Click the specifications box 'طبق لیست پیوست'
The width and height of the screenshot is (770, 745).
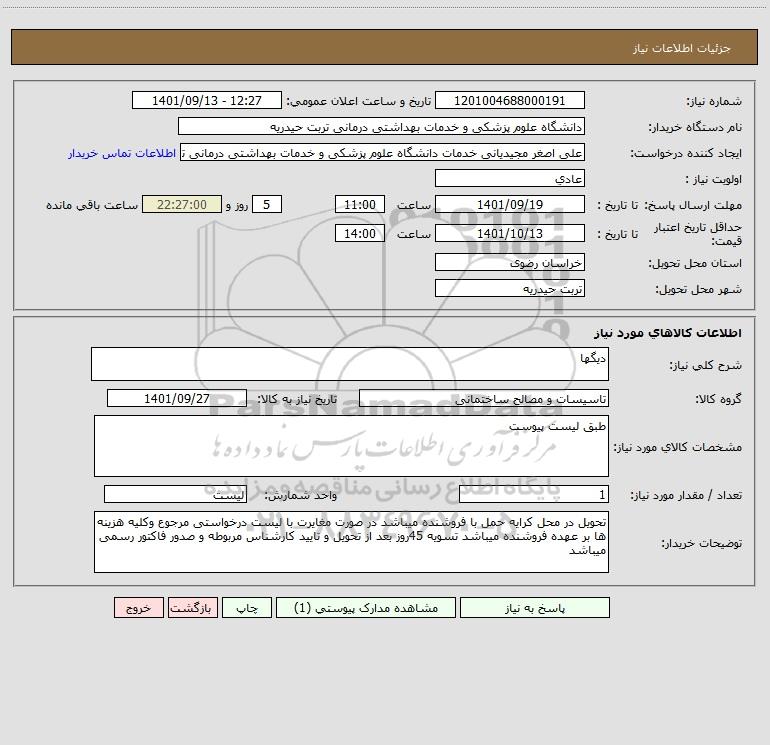[351, 446]
